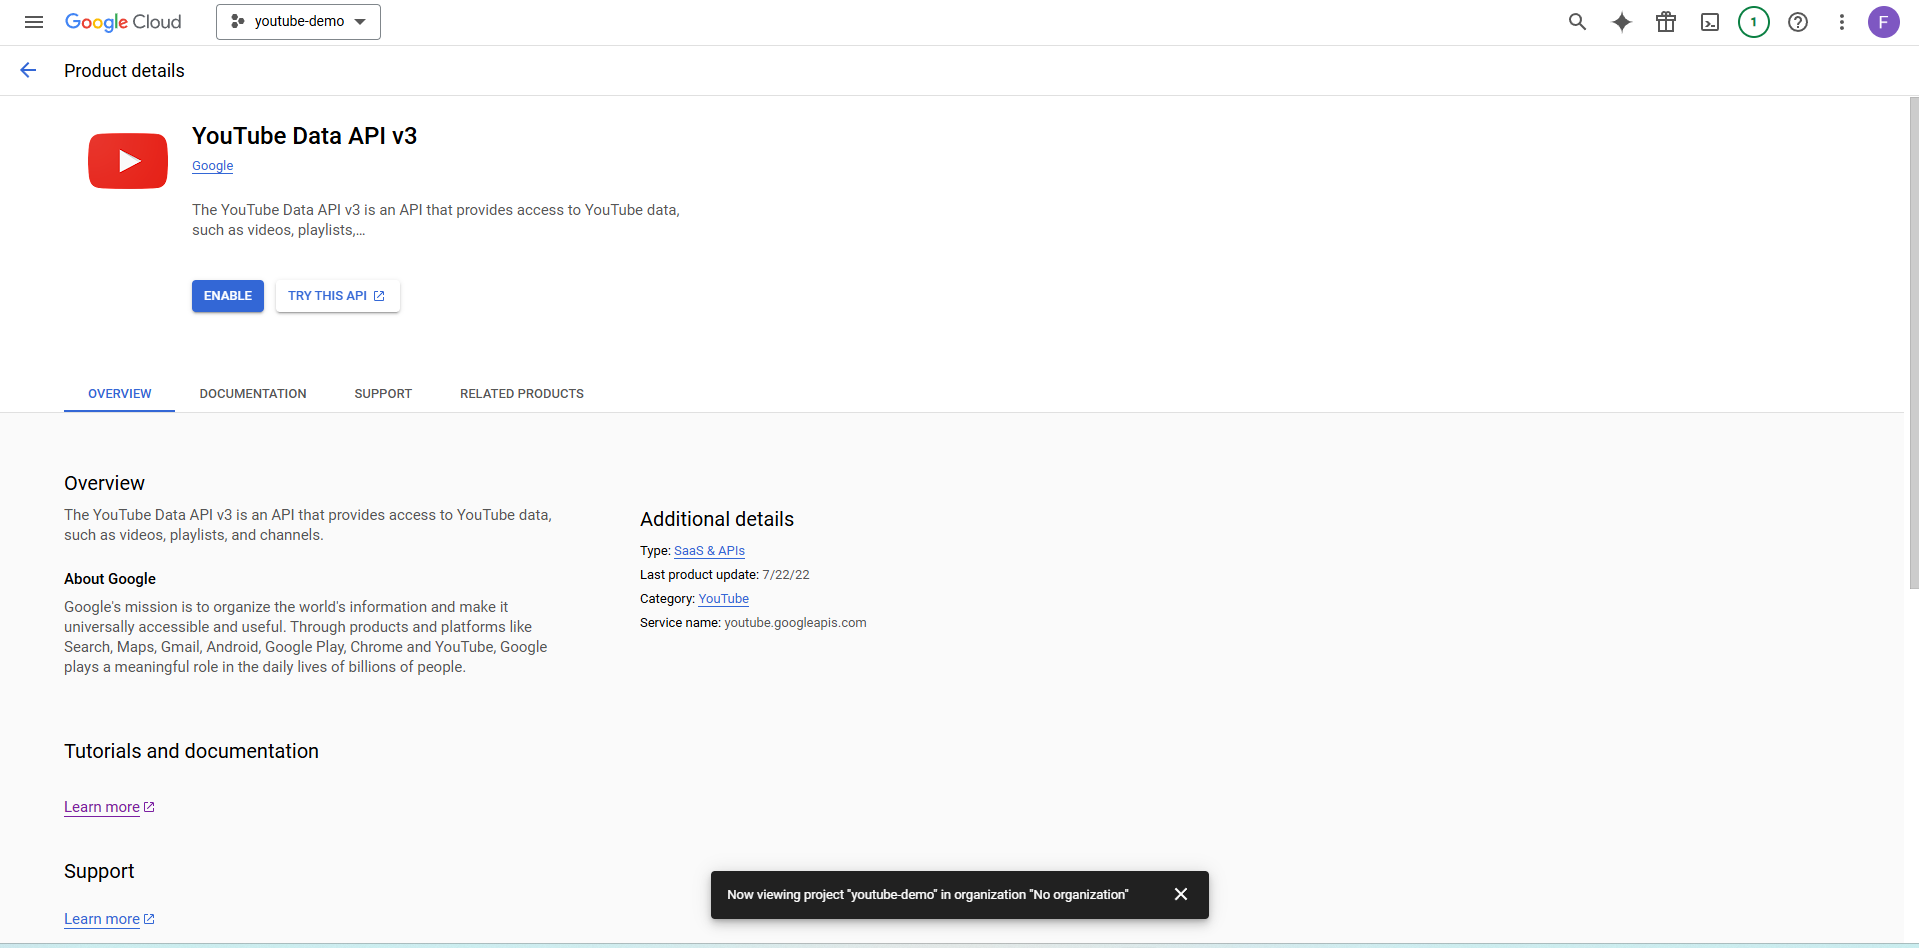
Task: Open the three-dot overflow menu
Action: 1841,21
